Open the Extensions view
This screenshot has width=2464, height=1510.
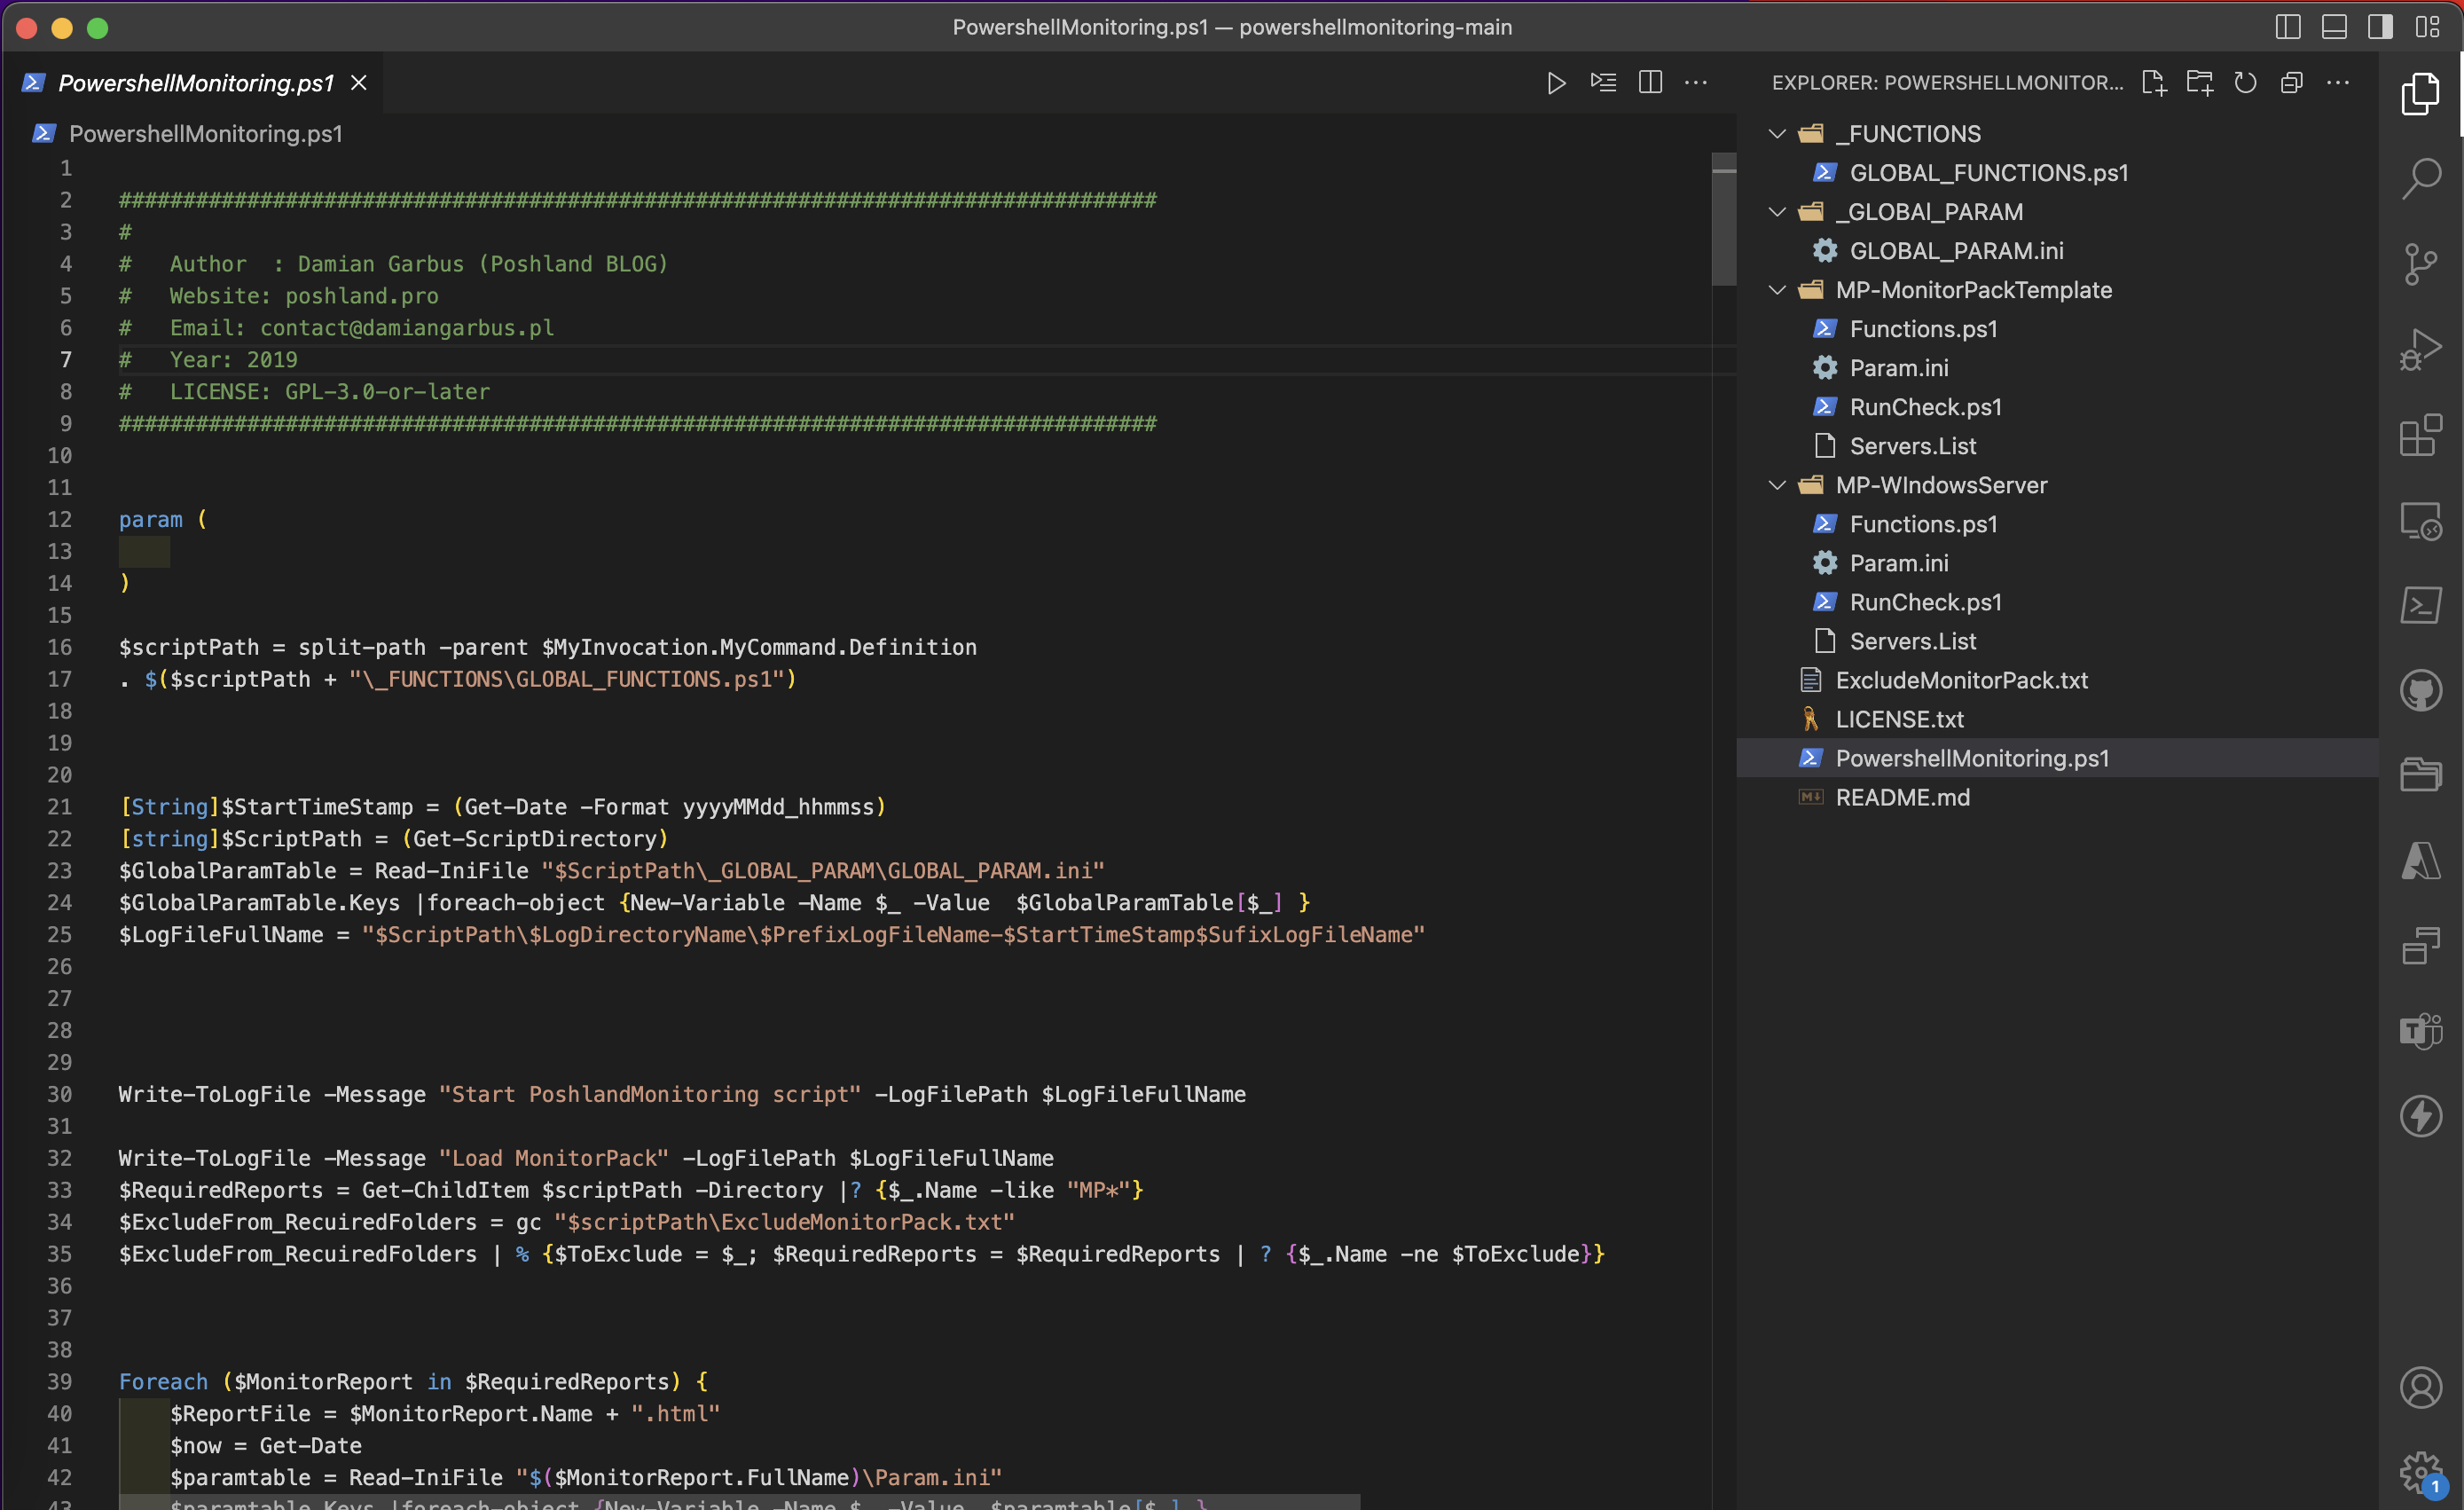pyautogui.click(x=2420, y=436)
